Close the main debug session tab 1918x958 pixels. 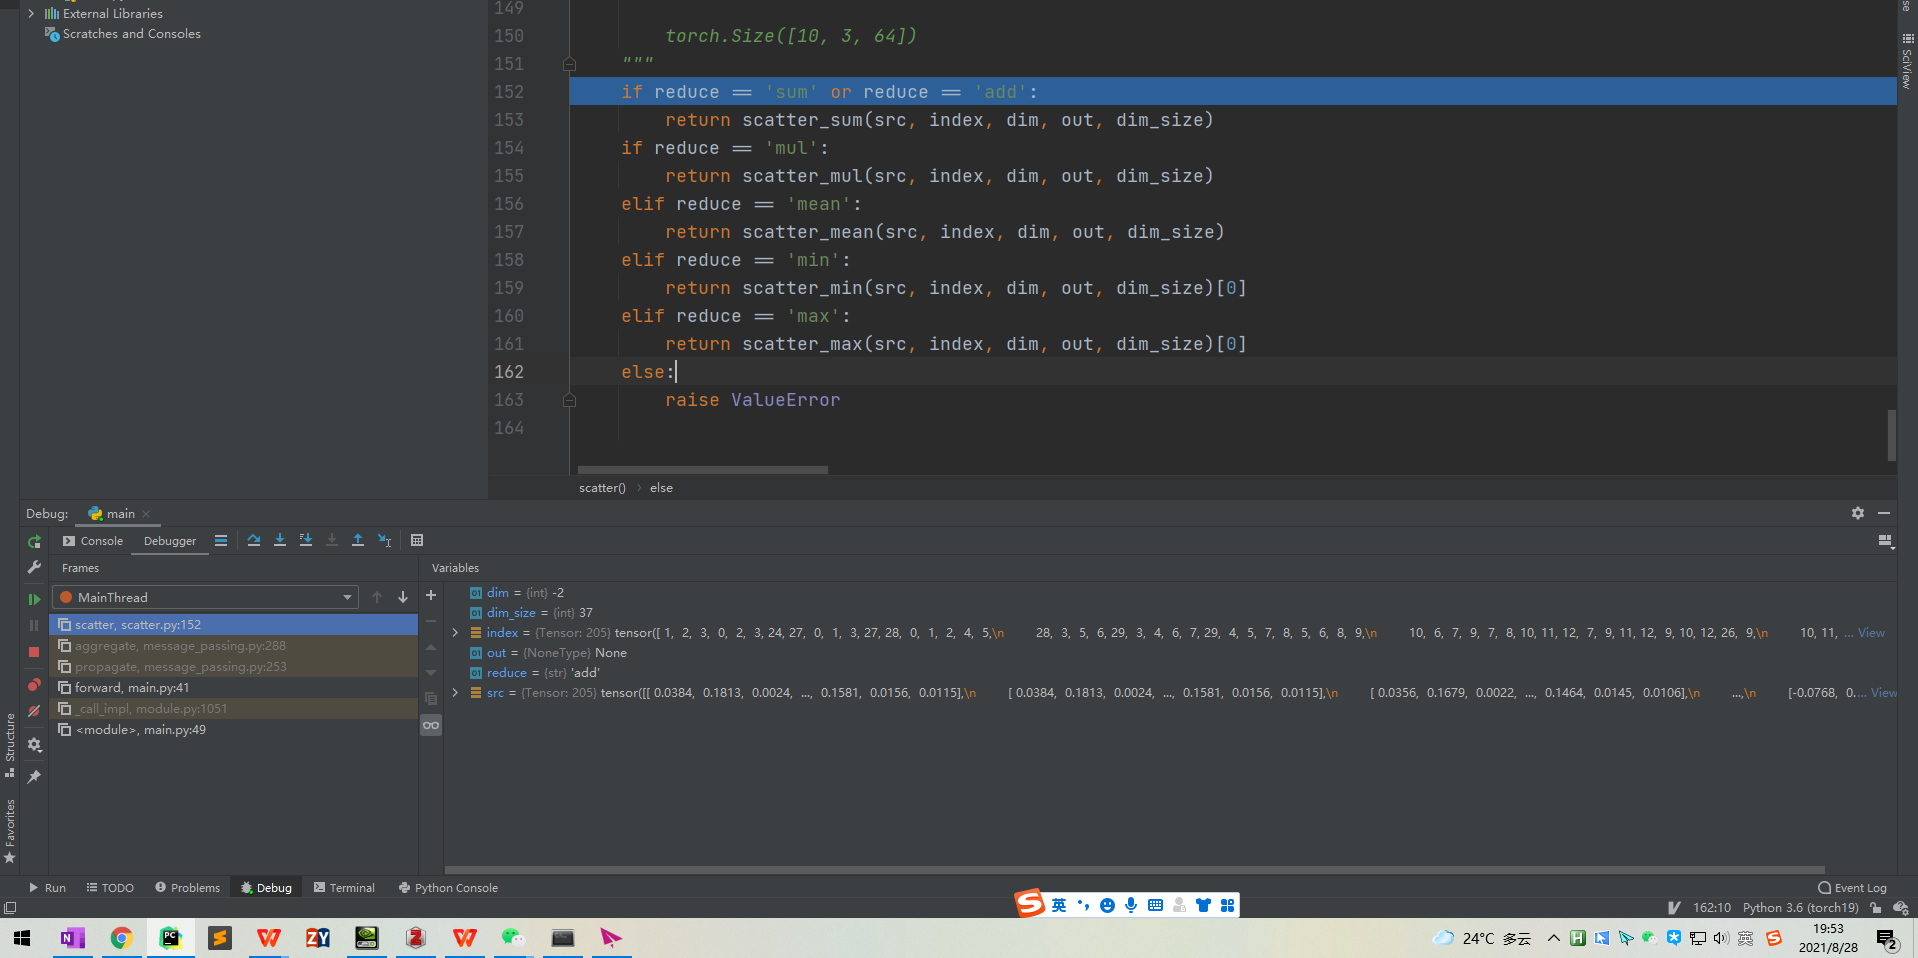pyautogui.click(x=146, y=514)
